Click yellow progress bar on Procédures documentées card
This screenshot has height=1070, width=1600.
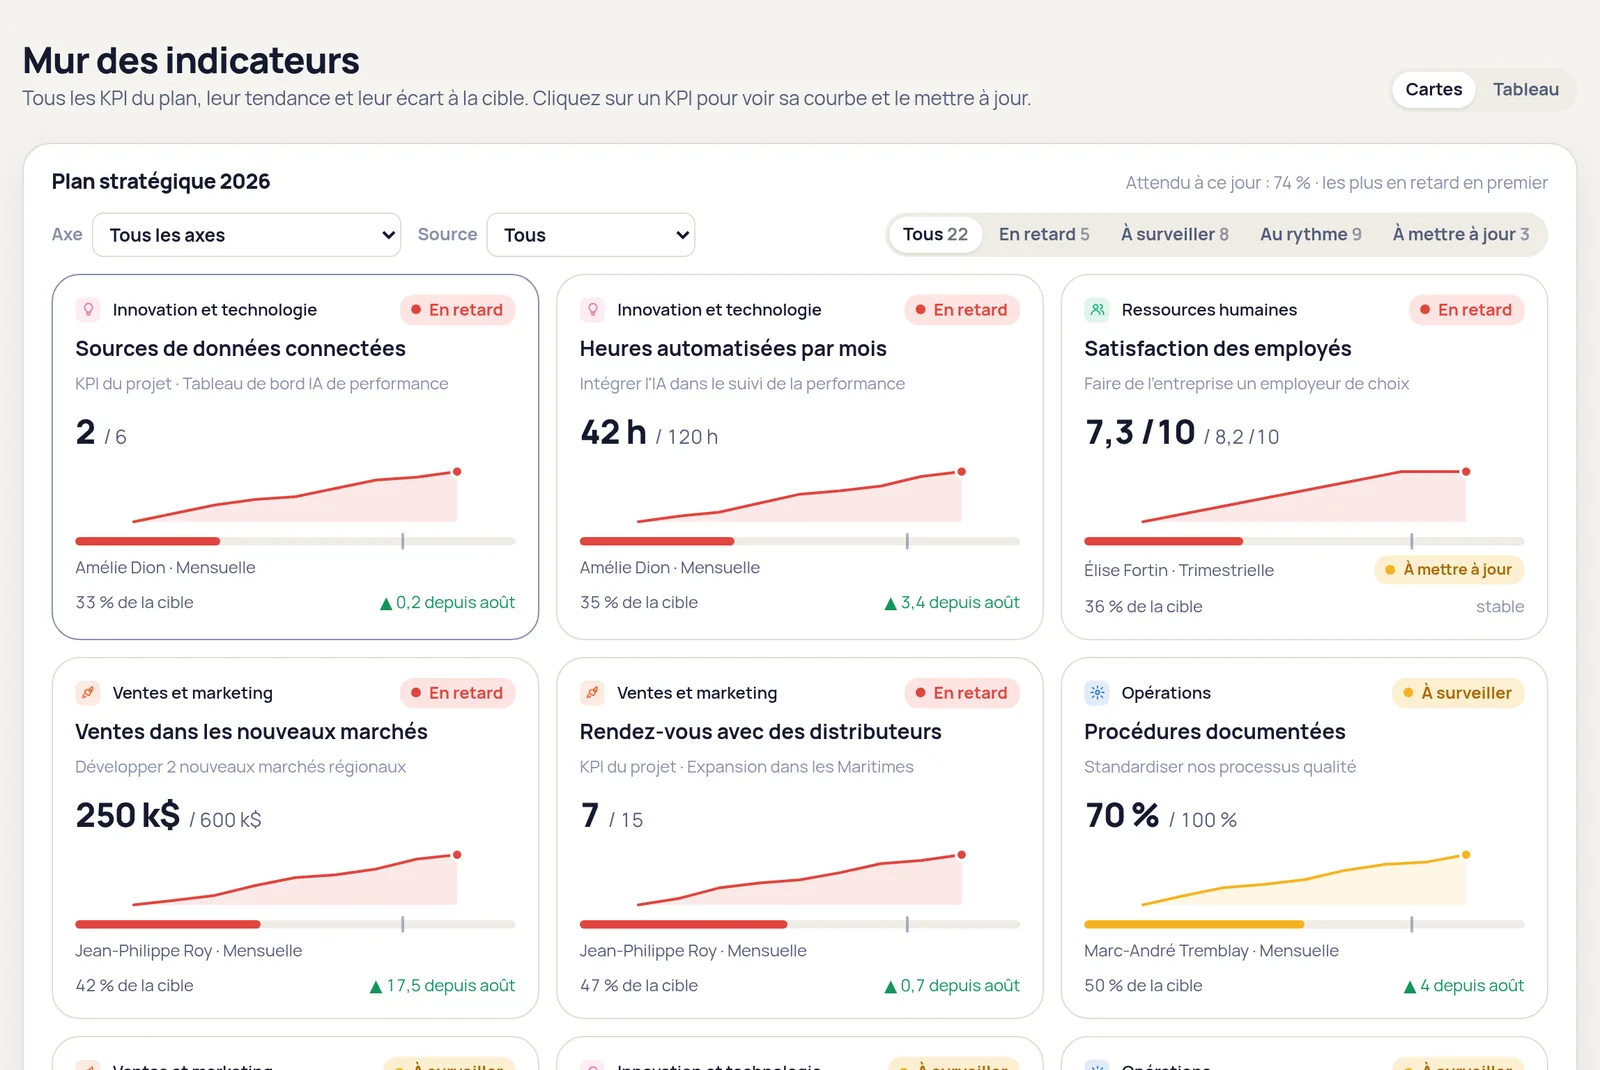tap(1304, 924)
